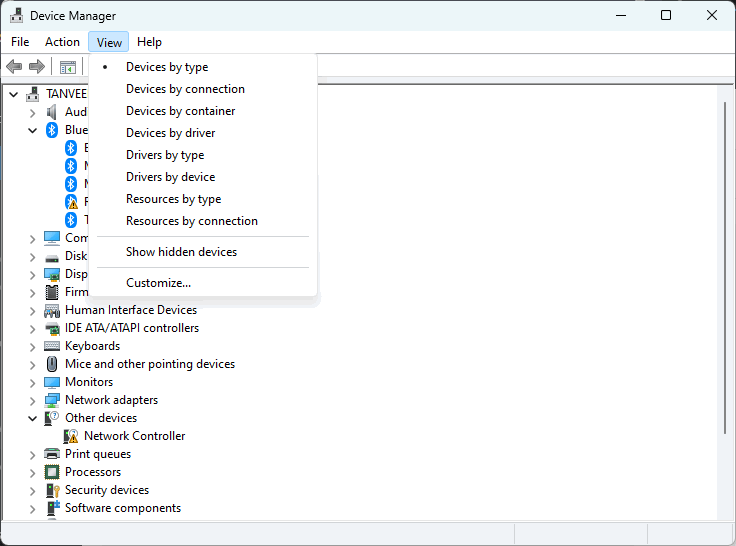Expand Human Interface Devices

[x=32, y=311]
